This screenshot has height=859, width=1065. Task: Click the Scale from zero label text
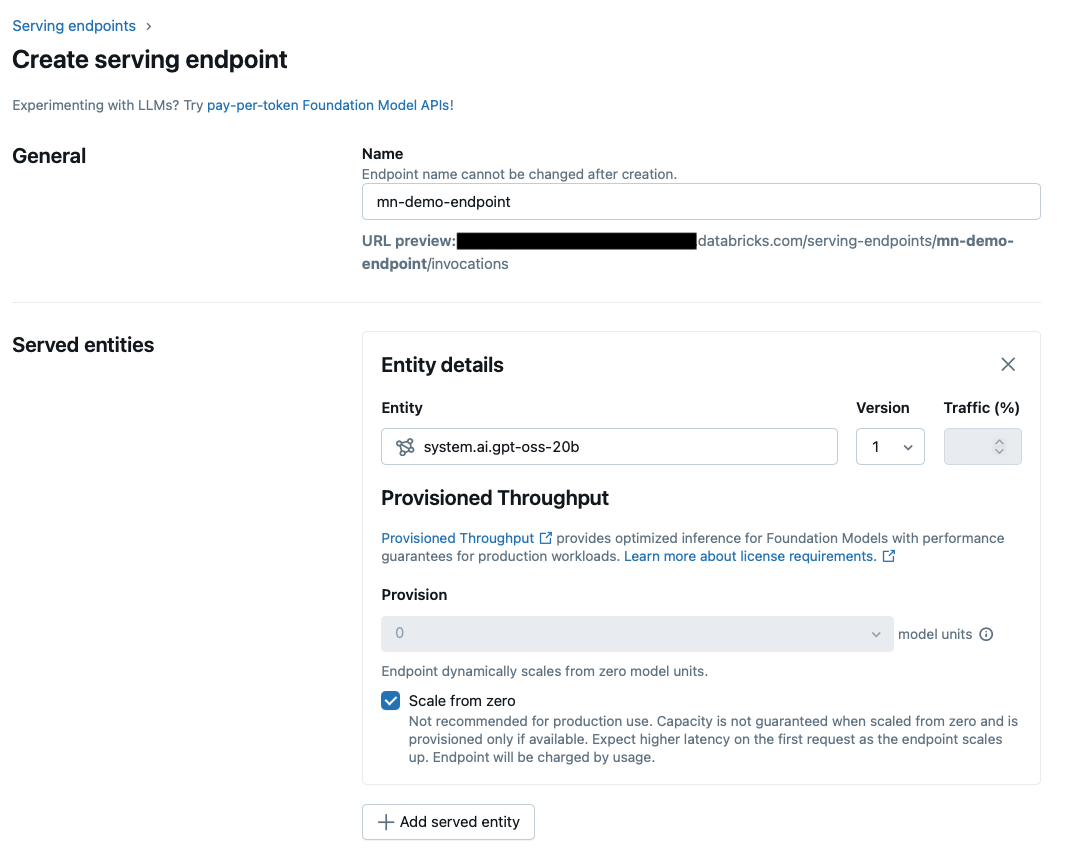point(462,701)
